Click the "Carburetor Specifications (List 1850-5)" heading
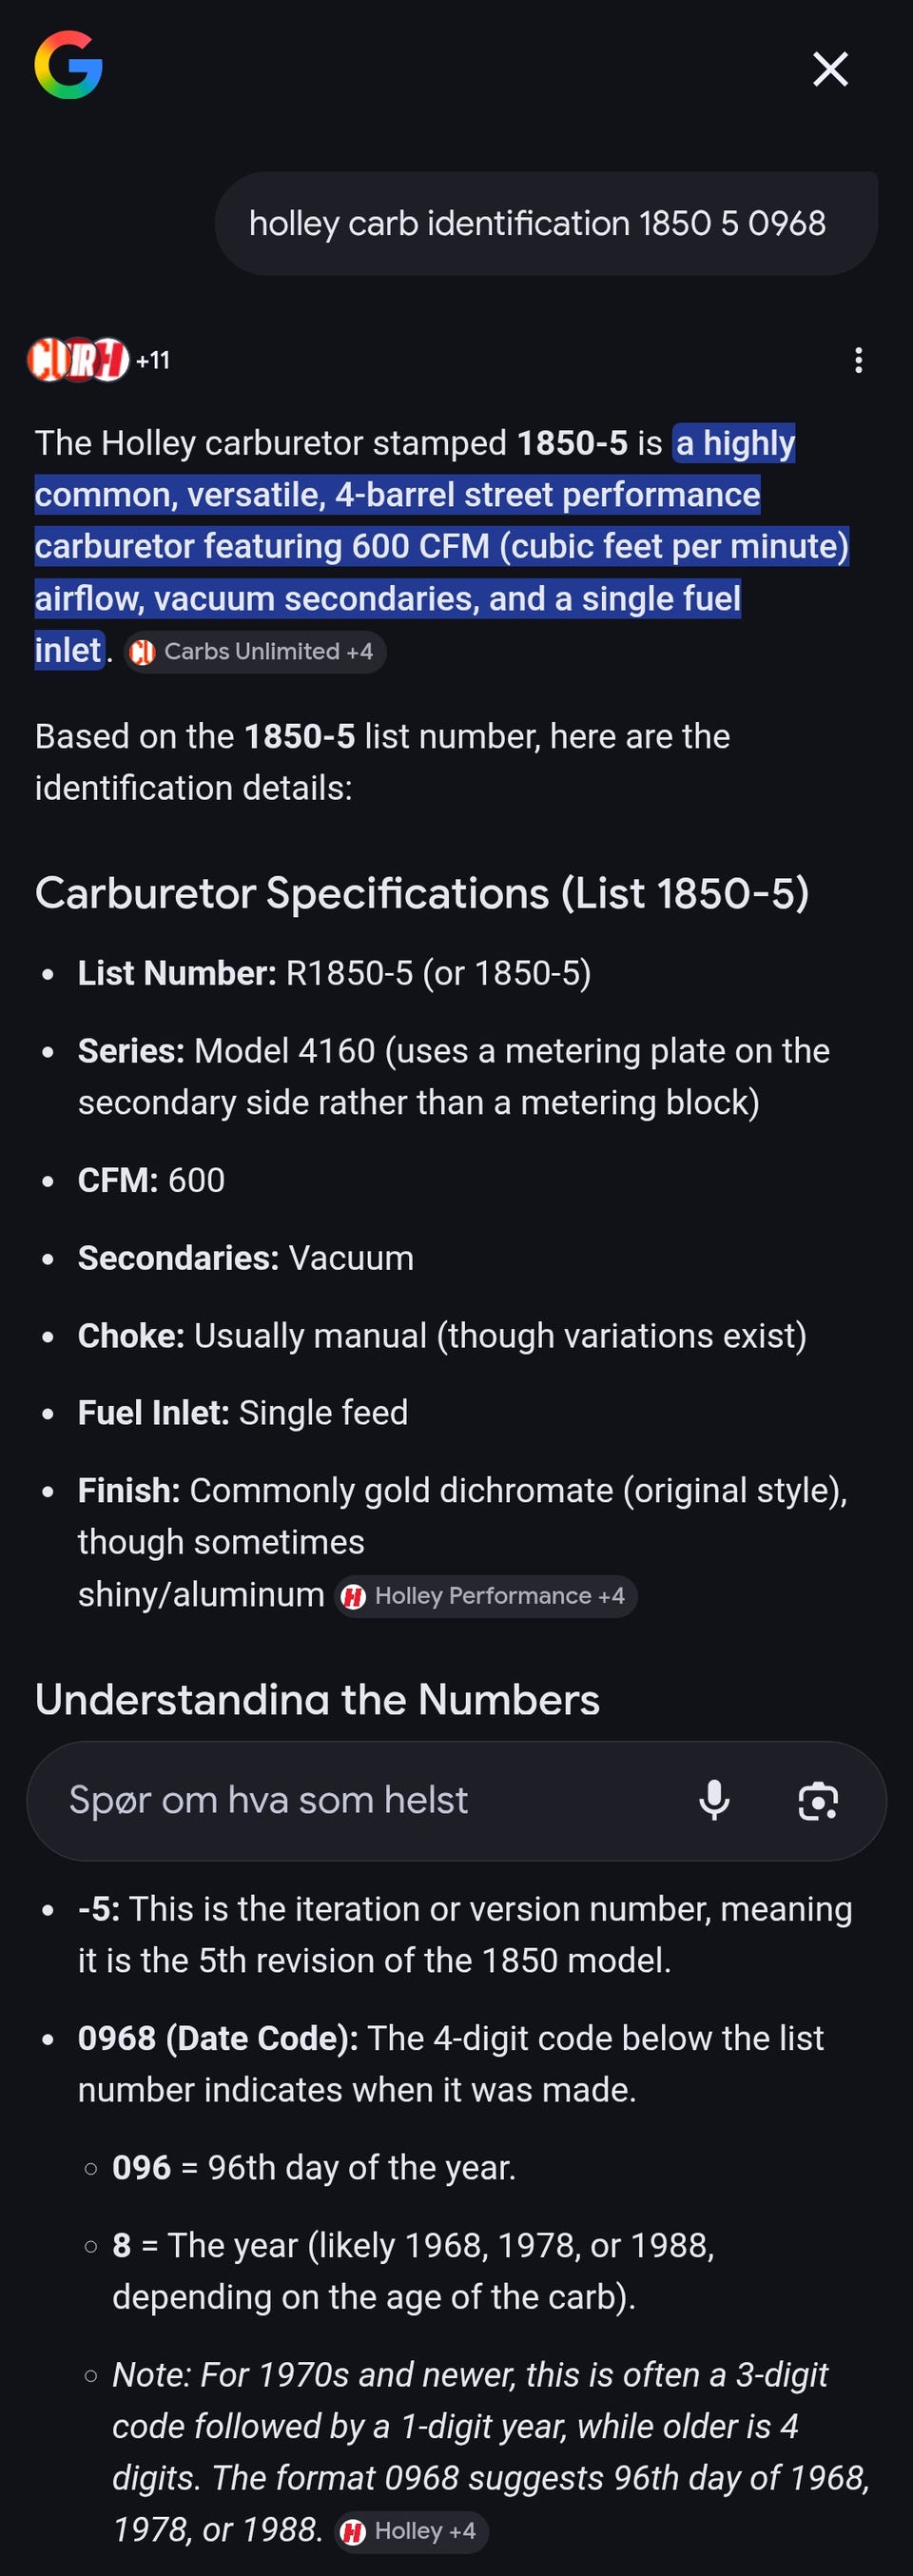 (x=421, y=893)
